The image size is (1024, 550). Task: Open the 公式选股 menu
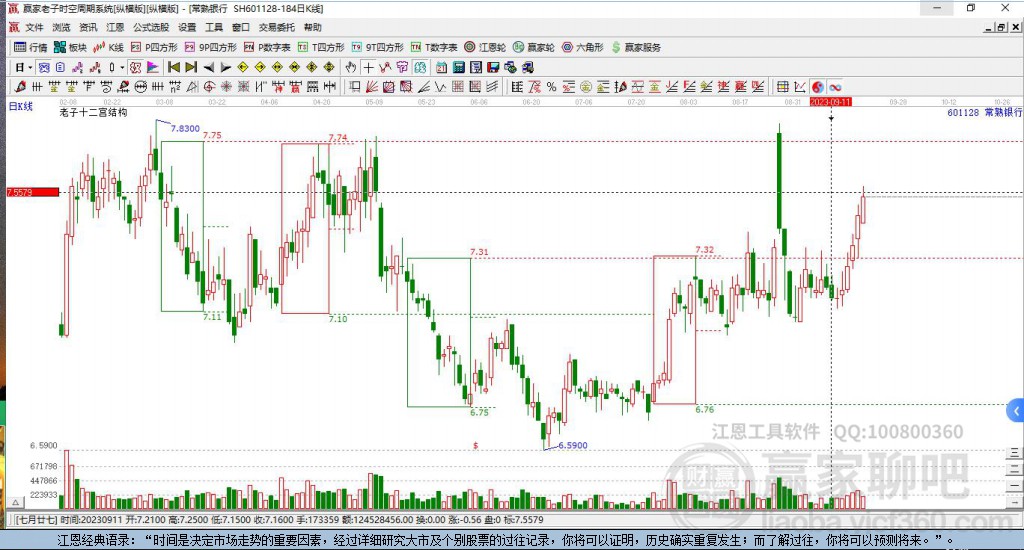pyautogui.click(x=151, y=27)
